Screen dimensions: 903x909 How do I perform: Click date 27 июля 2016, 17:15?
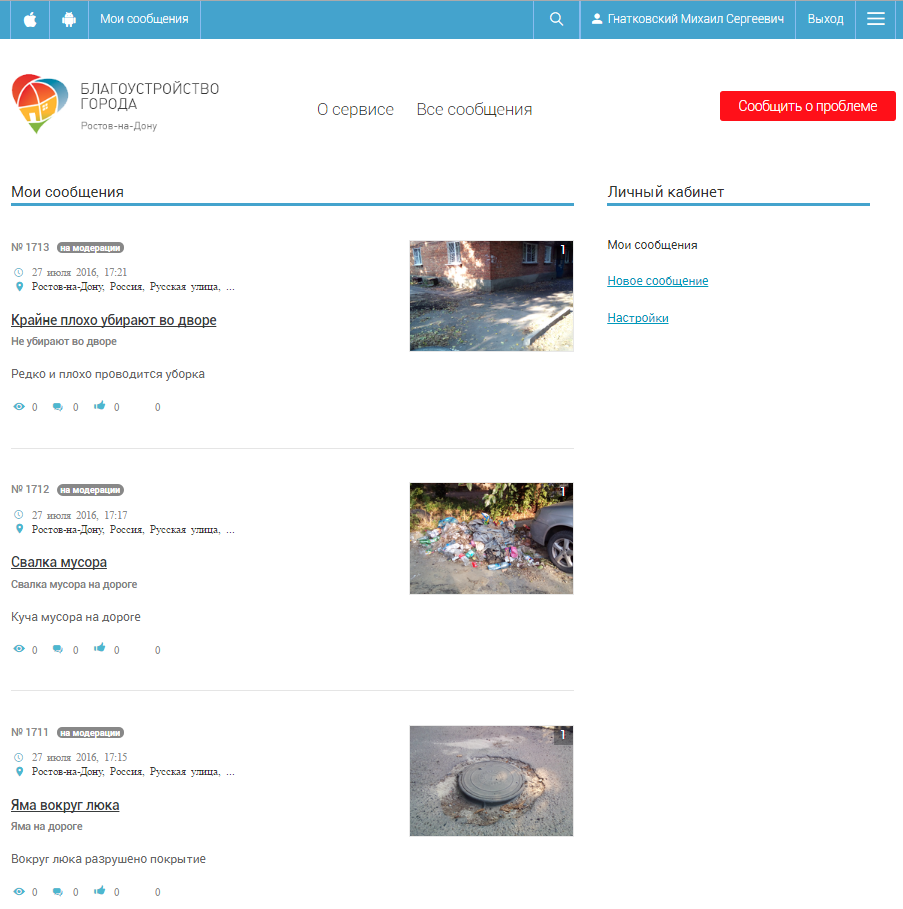pos(79,758)
